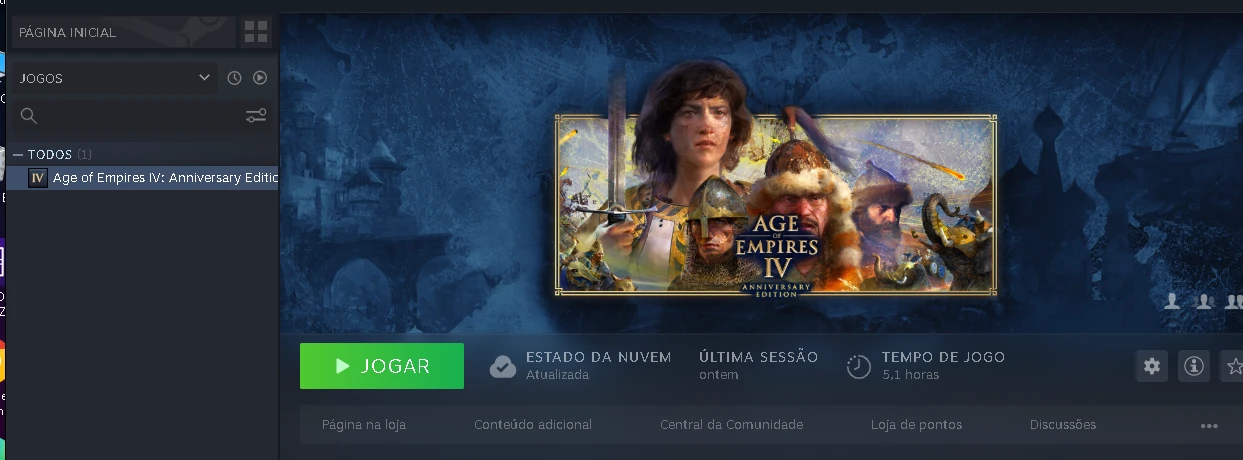Viewport: 1243px width, 460px height.
Task: Open game settings gear icon
Action: [1152, 366]
